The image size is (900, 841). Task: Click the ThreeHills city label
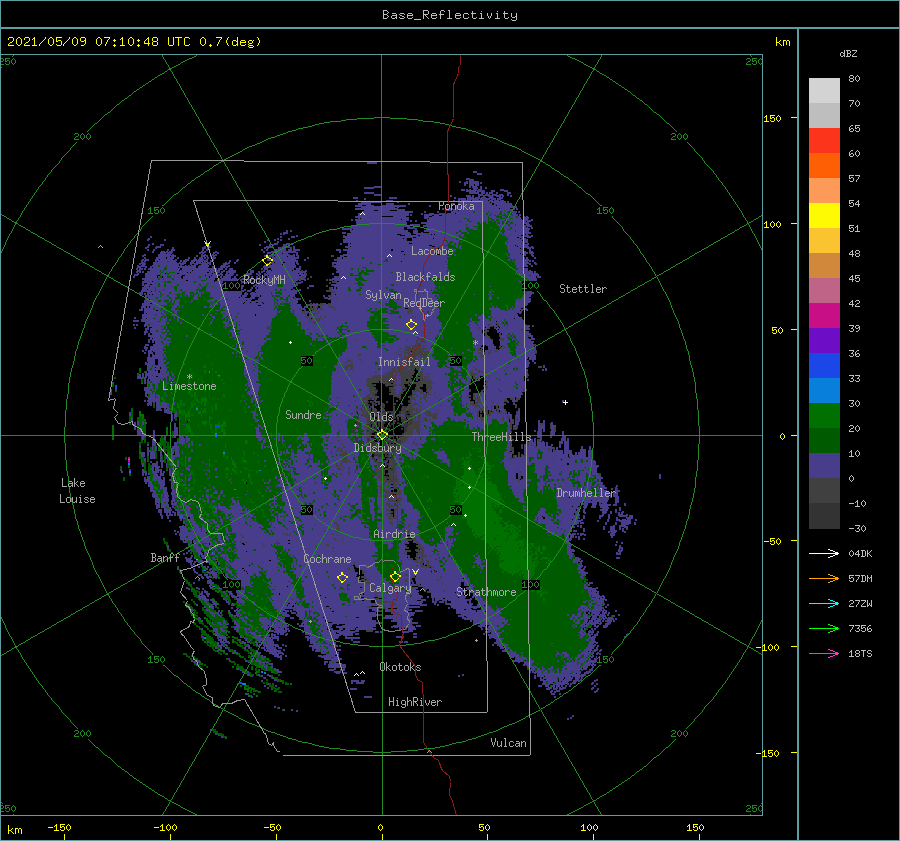(502, 437)
